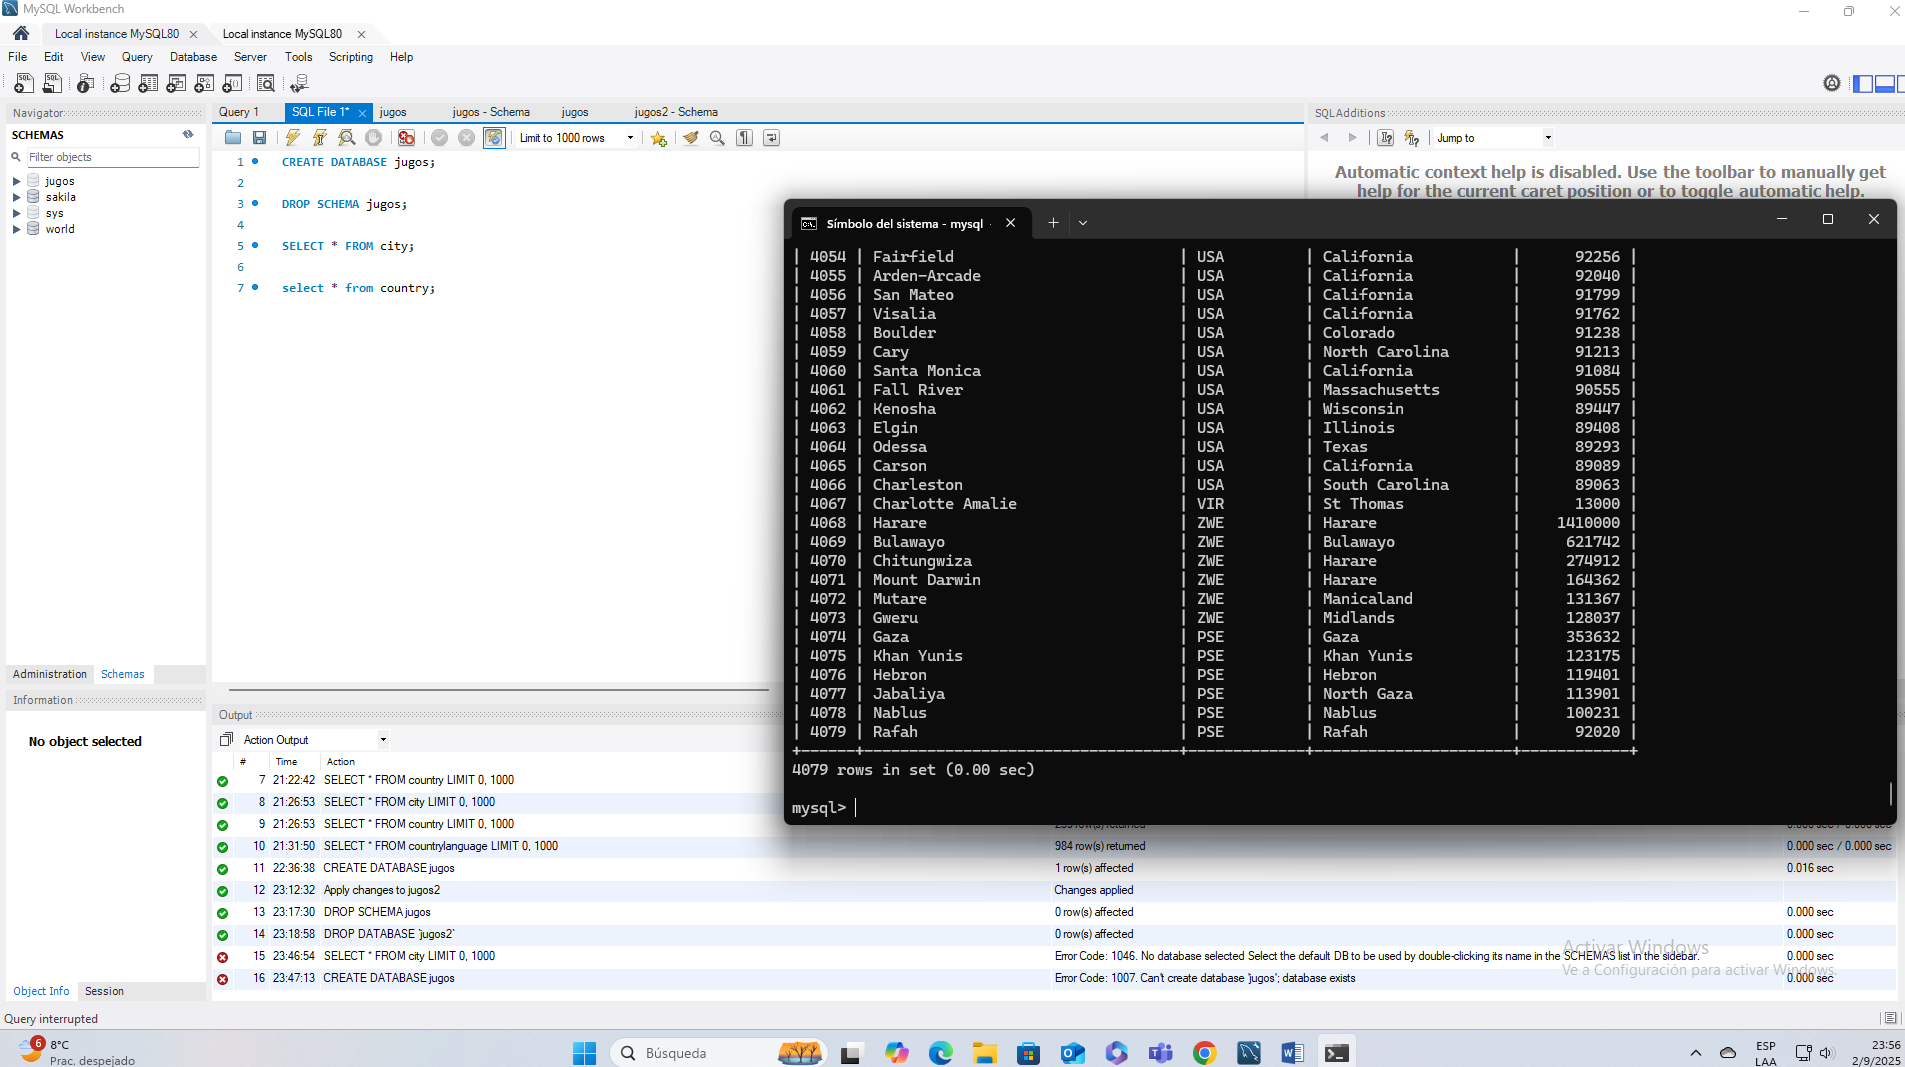Search table data for text

(x=266, y=84)
